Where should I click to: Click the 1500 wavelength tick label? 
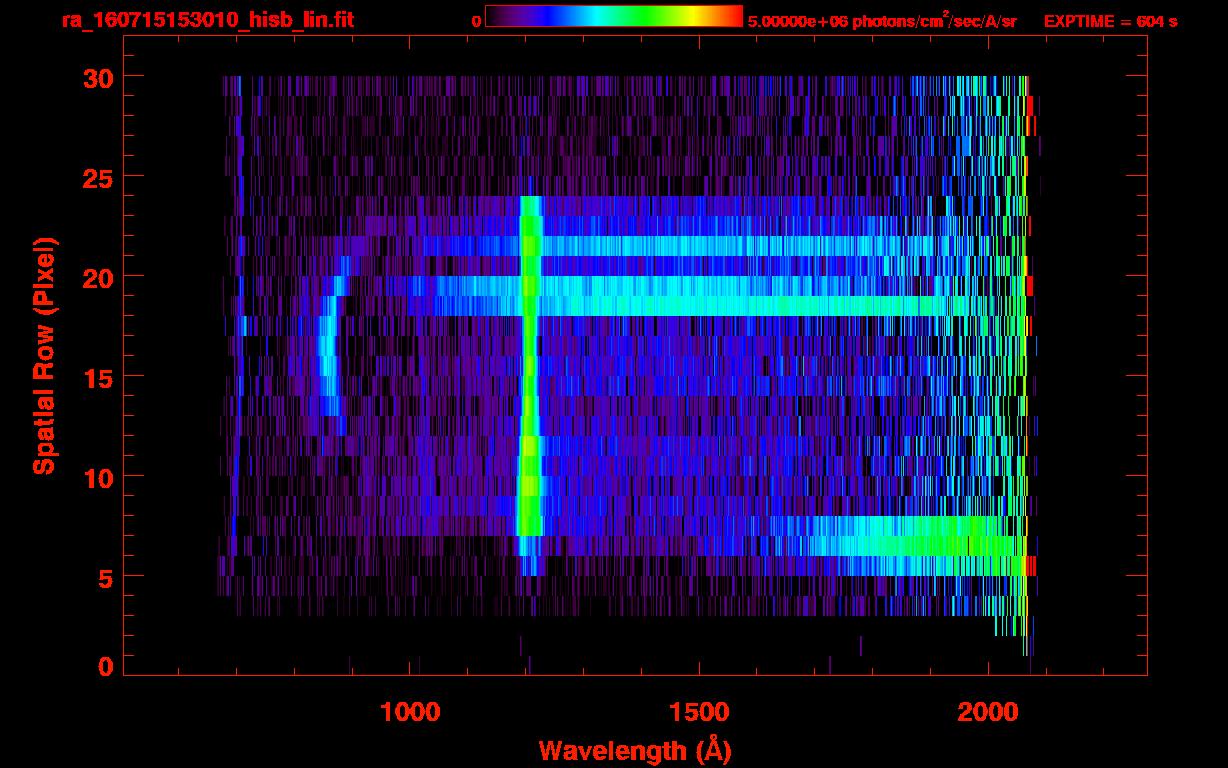point(699,711)
